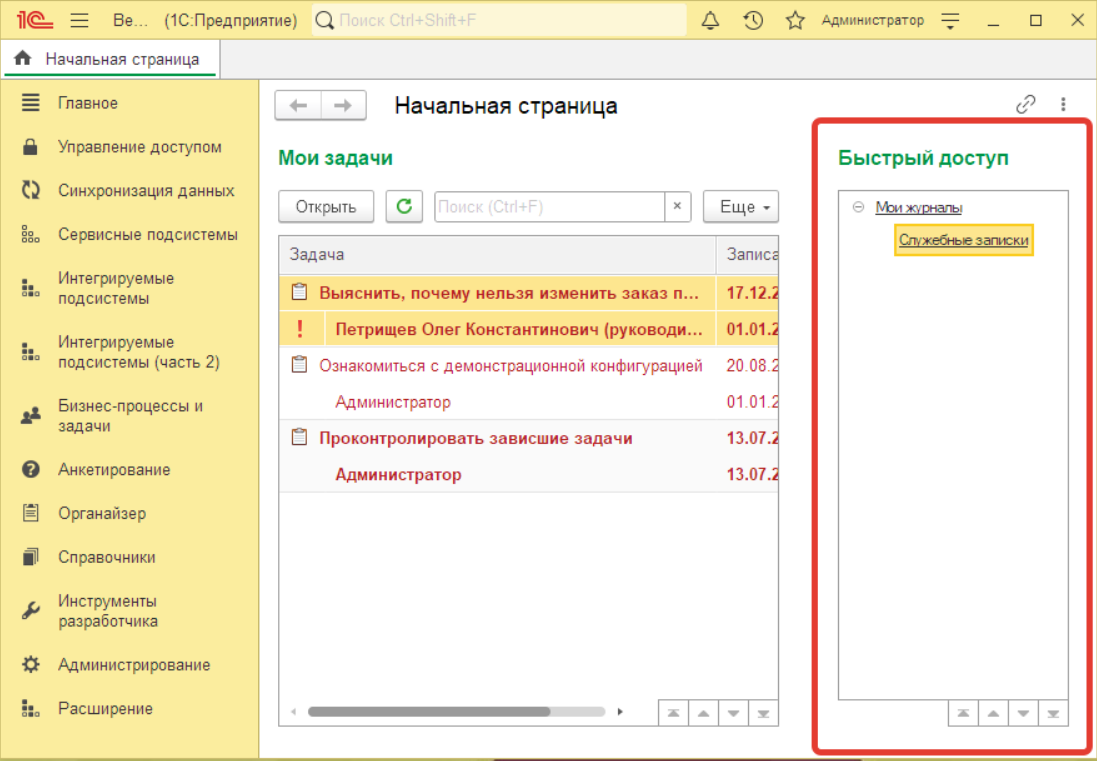Open the history clock icon

tap(754, 20)
